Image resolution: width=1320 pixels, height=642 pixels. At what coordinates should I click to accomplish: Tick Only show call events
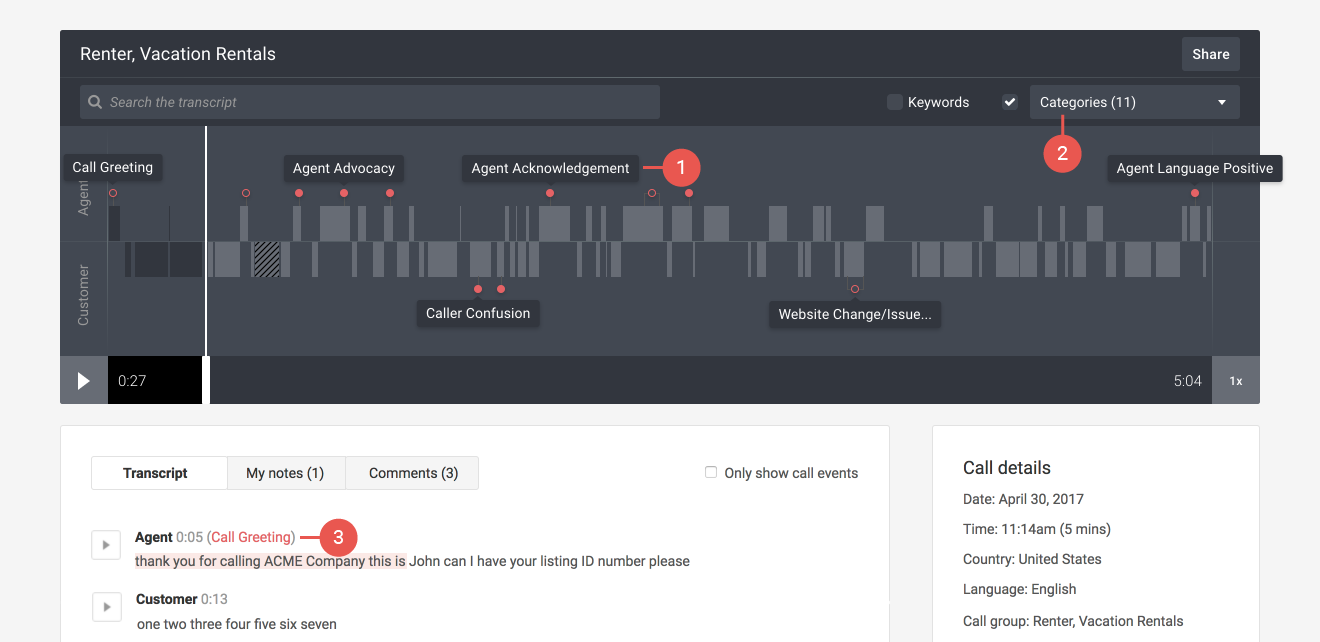click(x=711, y=473)
